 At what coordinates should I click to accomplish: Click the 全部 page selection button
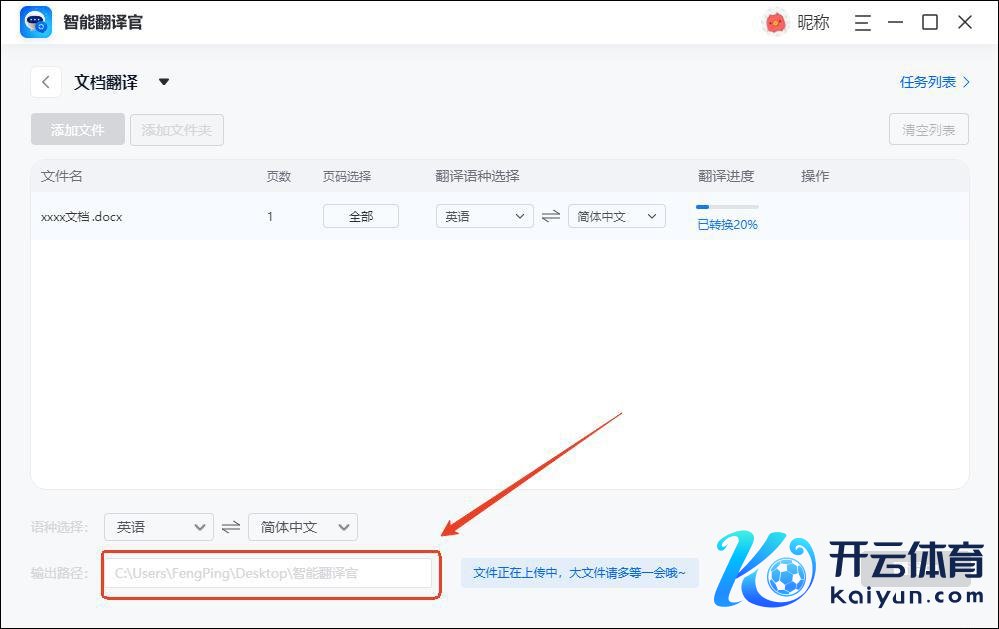click(360, 216)
